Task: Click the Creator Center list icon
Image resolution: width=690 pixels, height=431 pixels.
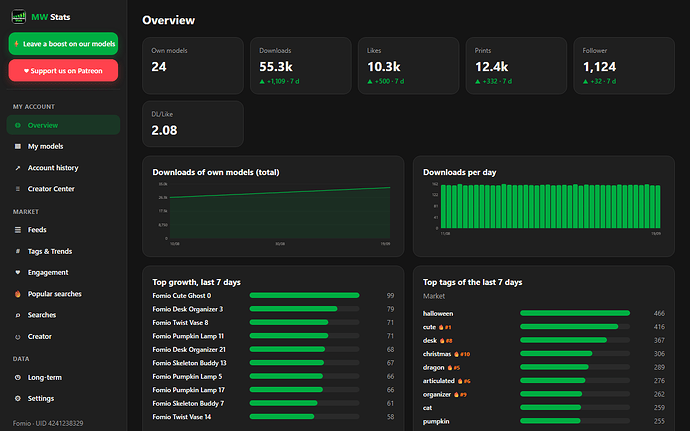Action: pyautogui.click(x=18, y=189)
